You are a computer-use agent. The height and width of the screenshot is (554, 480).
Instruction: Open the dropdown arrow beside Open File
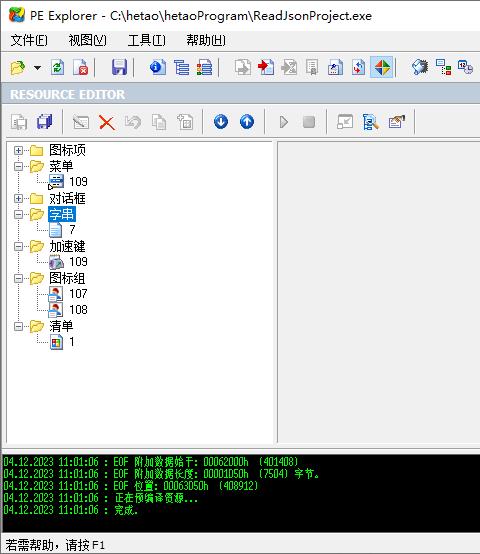(37, 67)
